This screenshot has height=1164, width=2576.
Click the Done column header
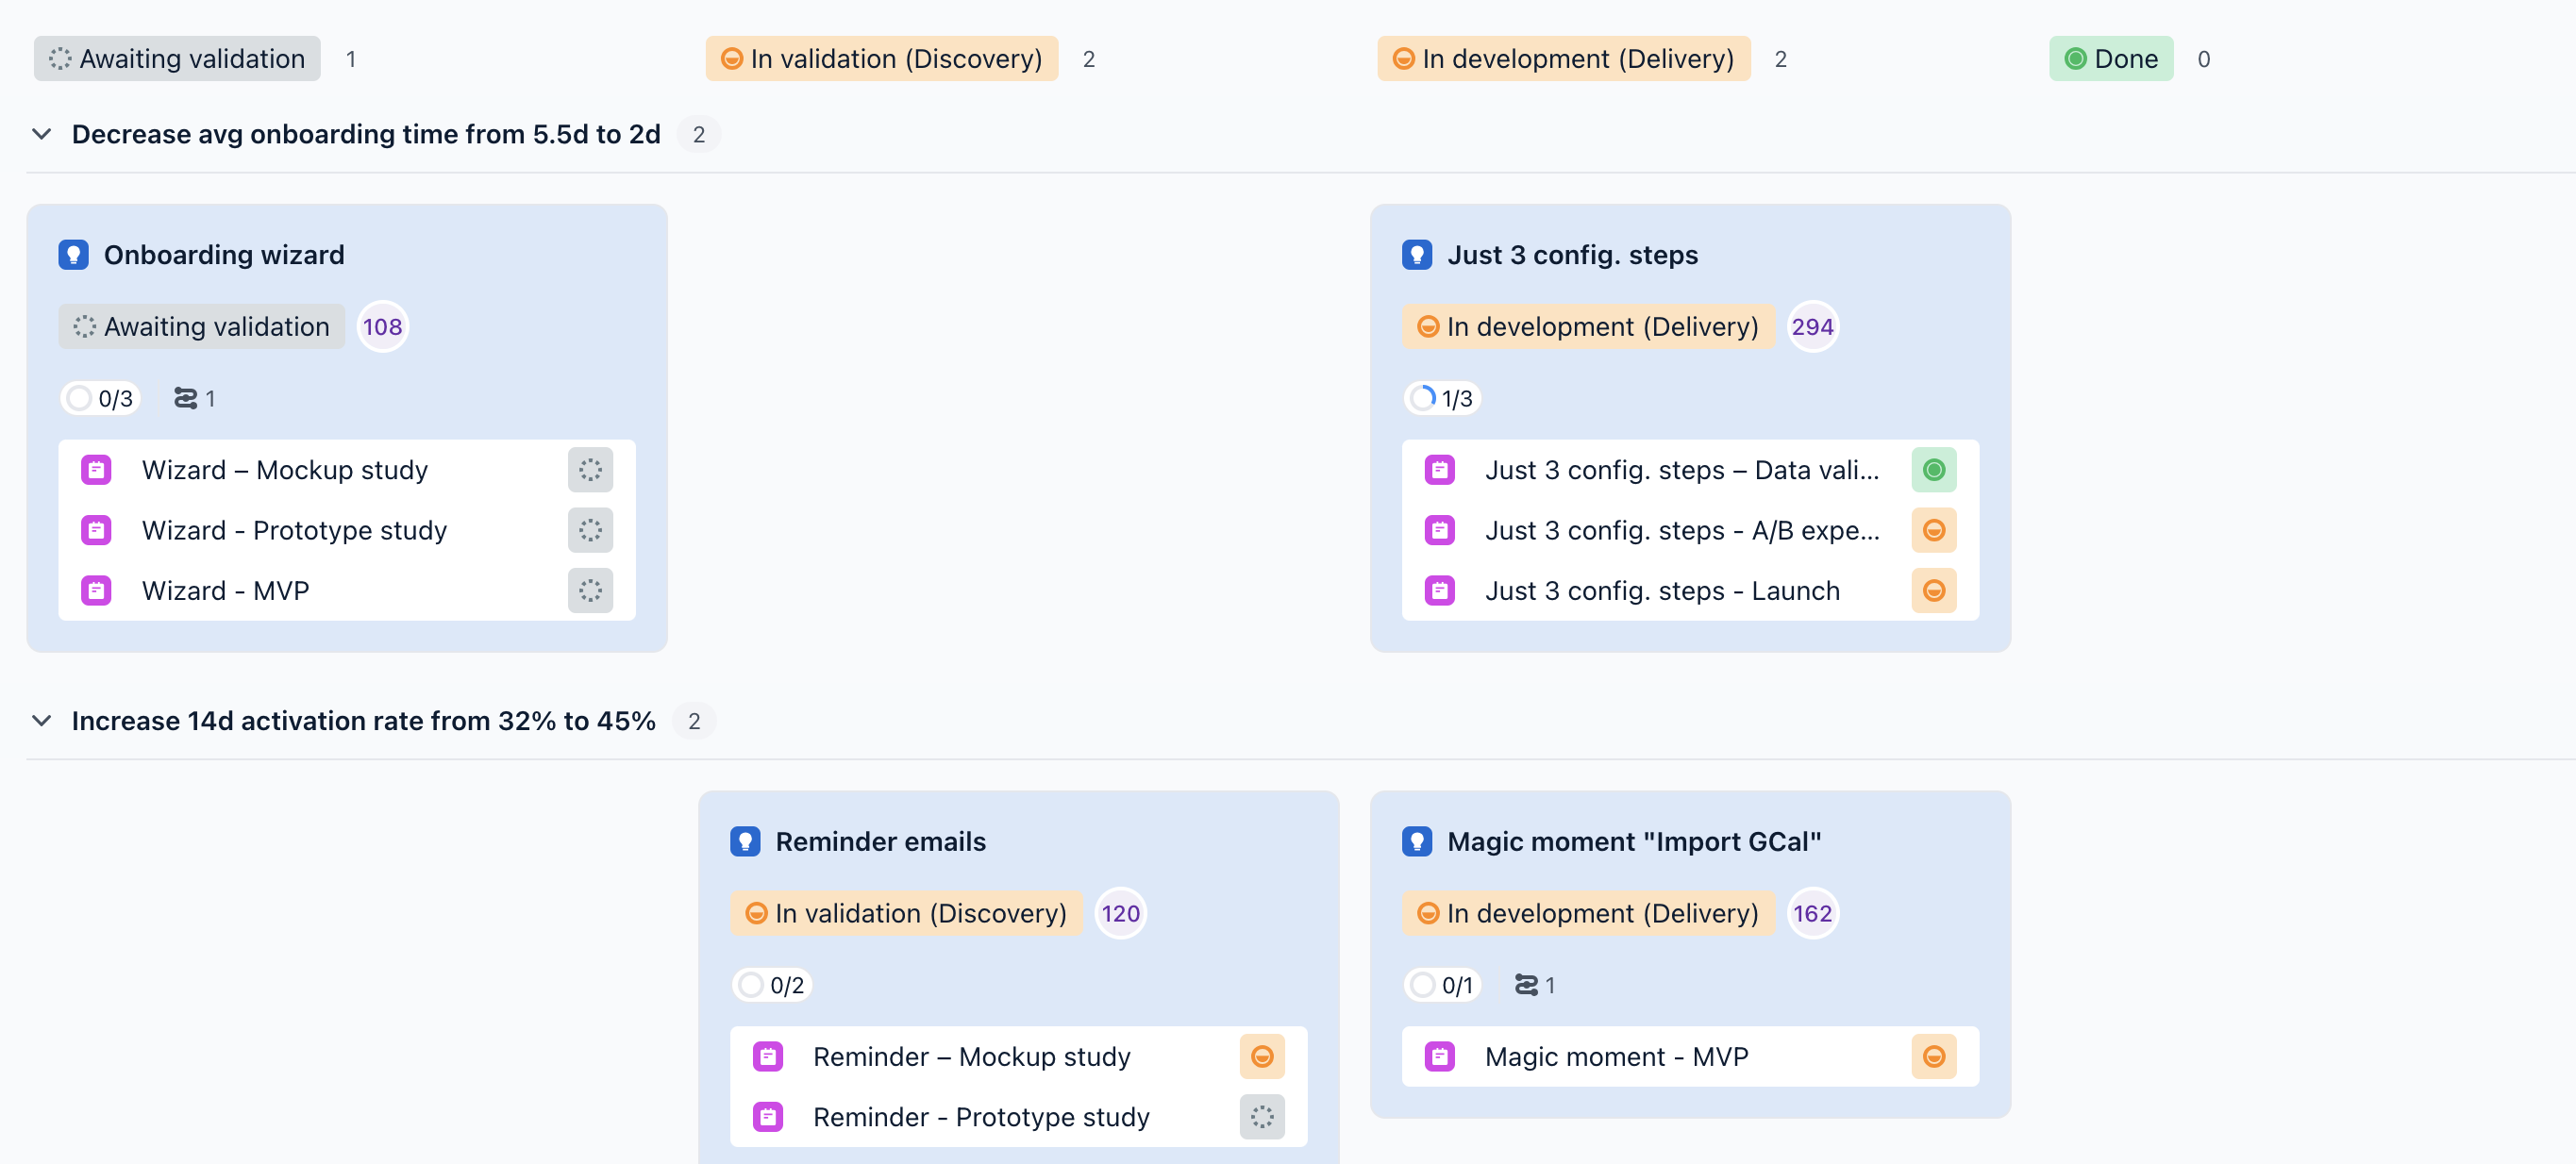[2110, 59]
